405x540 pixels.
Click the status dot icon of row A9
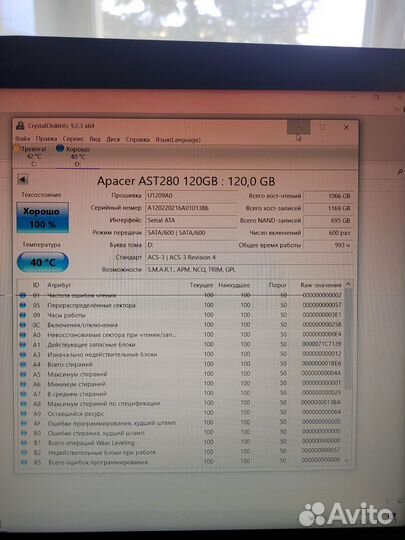(x=23, y=413)
